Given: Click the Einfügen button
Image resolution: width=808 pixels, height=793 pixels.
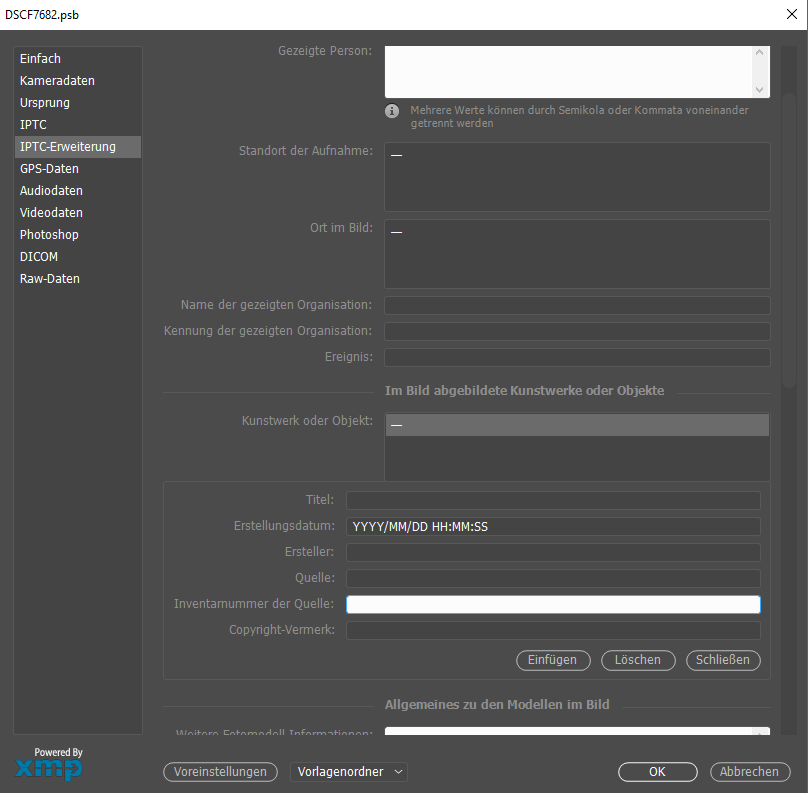Looking at the screenshot, I should click(552, 660).
